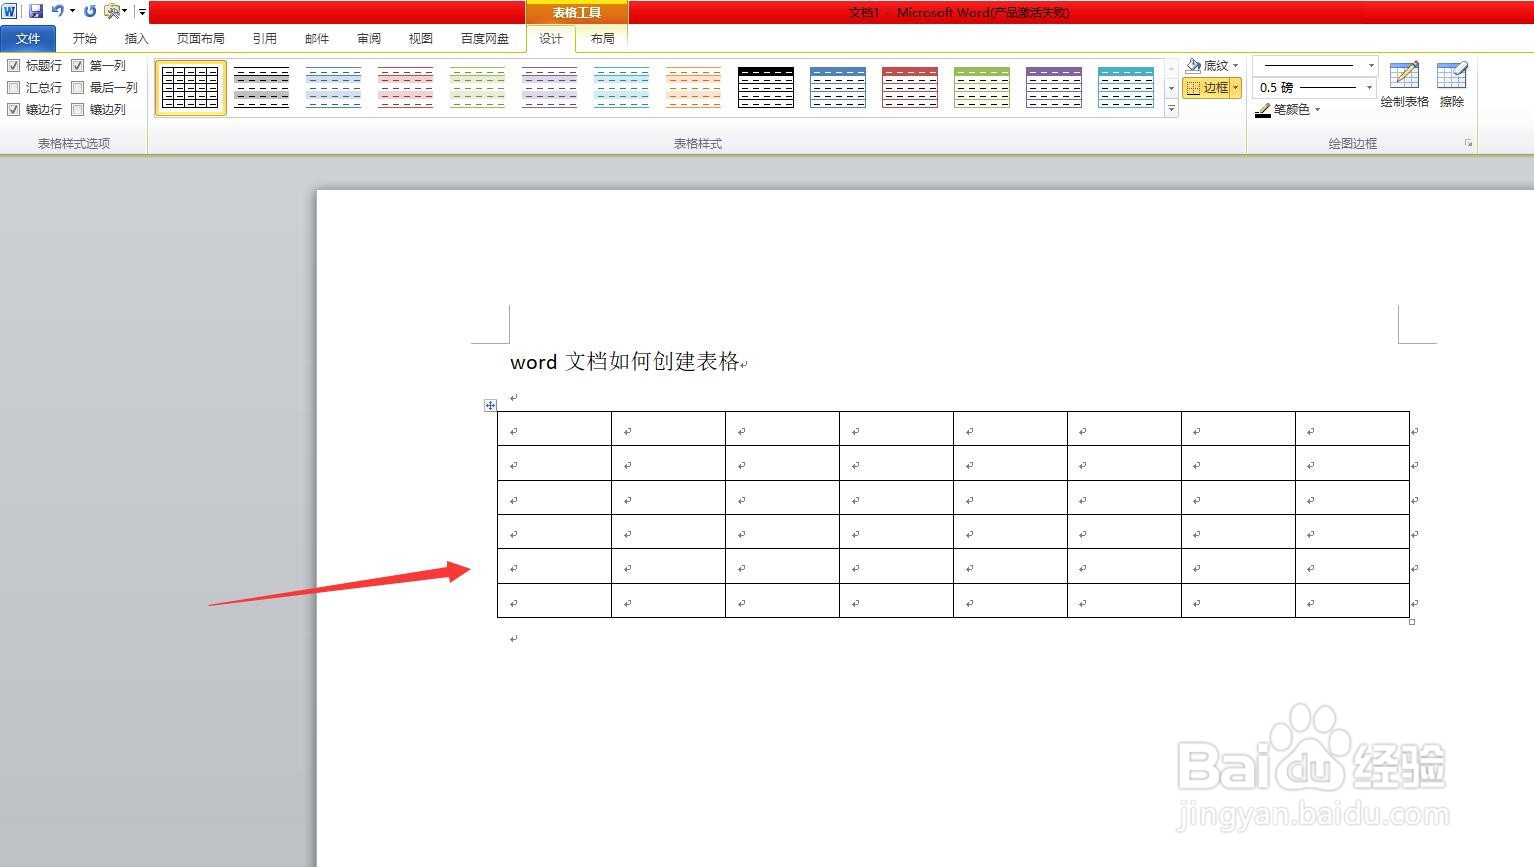Switch to the 邮件 ribbon tab
Screen dimensions: 1534x867
tap(317, 38)
